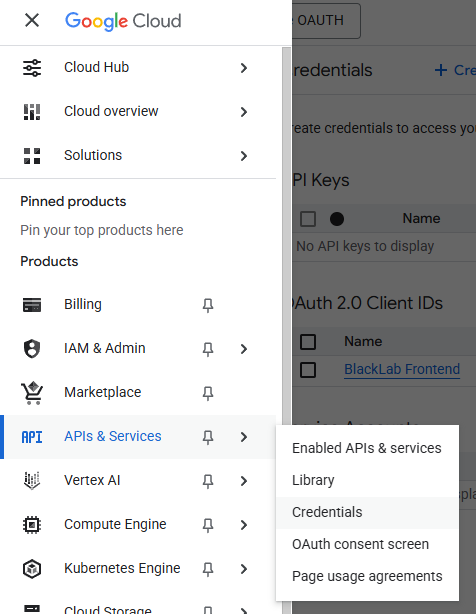Click the Solutions grid icon
Image resolution: width=476 pixels, height=614 pixels.
coord(32,155)
